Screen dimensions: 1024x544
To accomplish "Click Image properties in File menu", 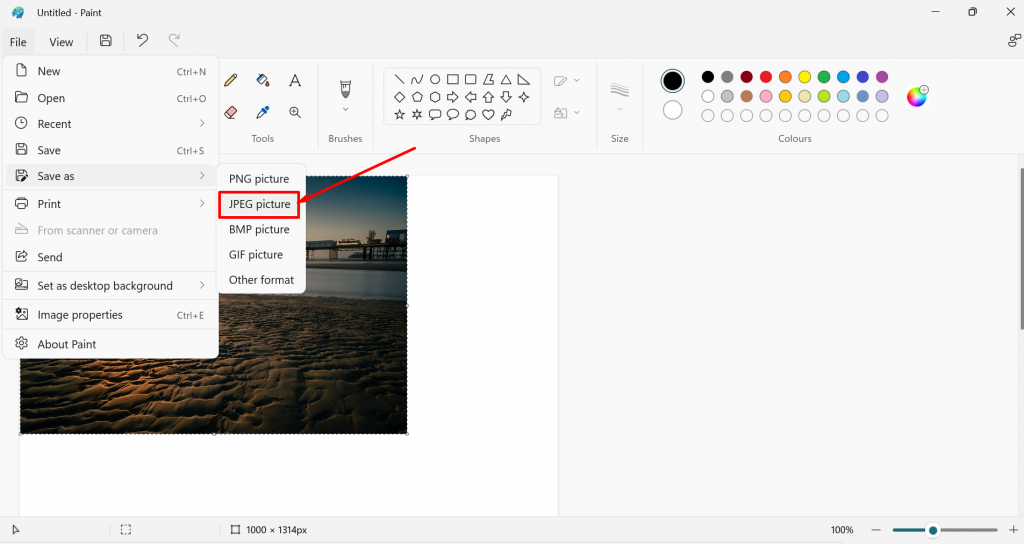I will 80,315.
